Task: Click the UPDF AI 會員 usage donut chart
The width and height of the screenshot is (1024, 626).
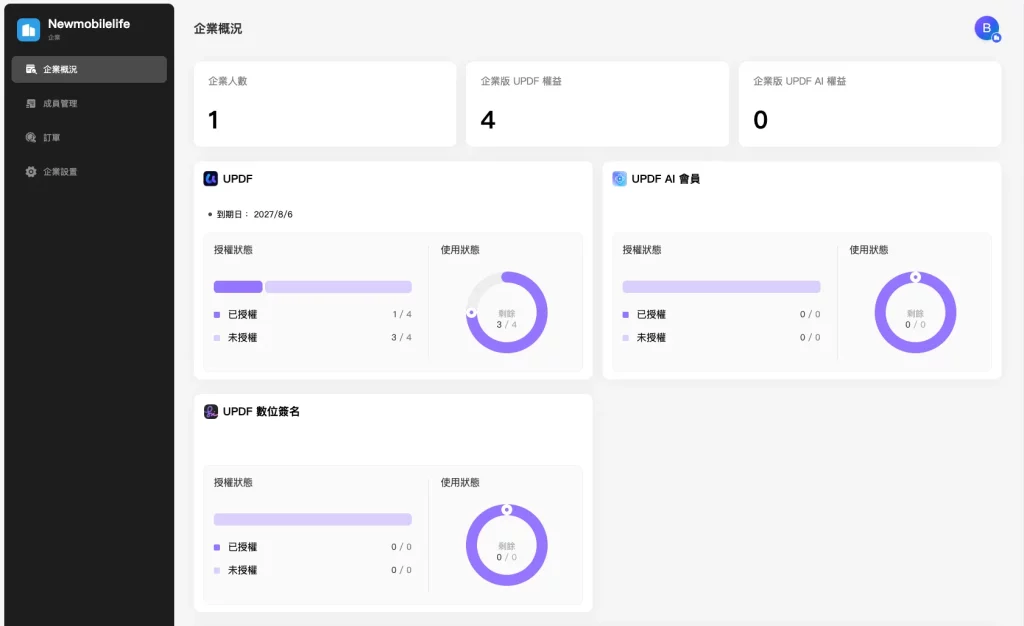Action: tap(916, 313)
